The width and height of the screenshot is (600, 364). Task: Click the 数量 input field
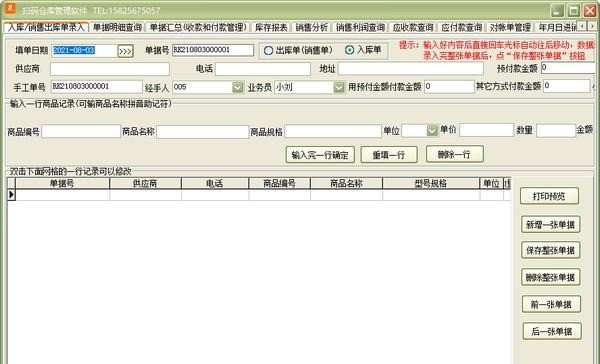tap(556, 131)
